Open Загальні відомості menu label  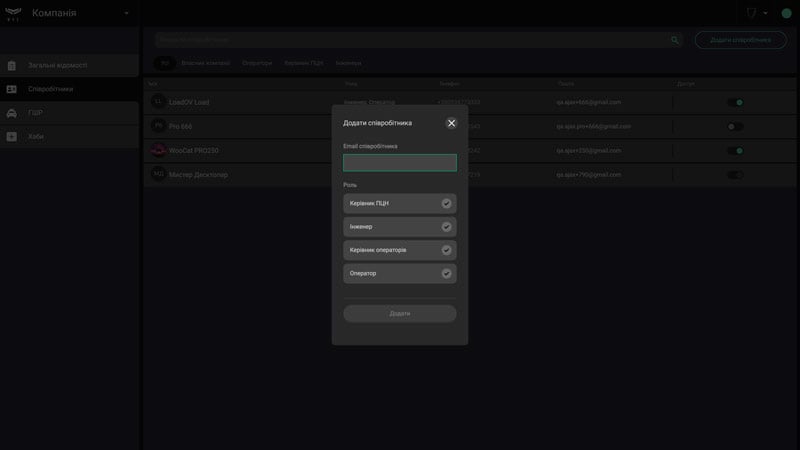point(58,65)
